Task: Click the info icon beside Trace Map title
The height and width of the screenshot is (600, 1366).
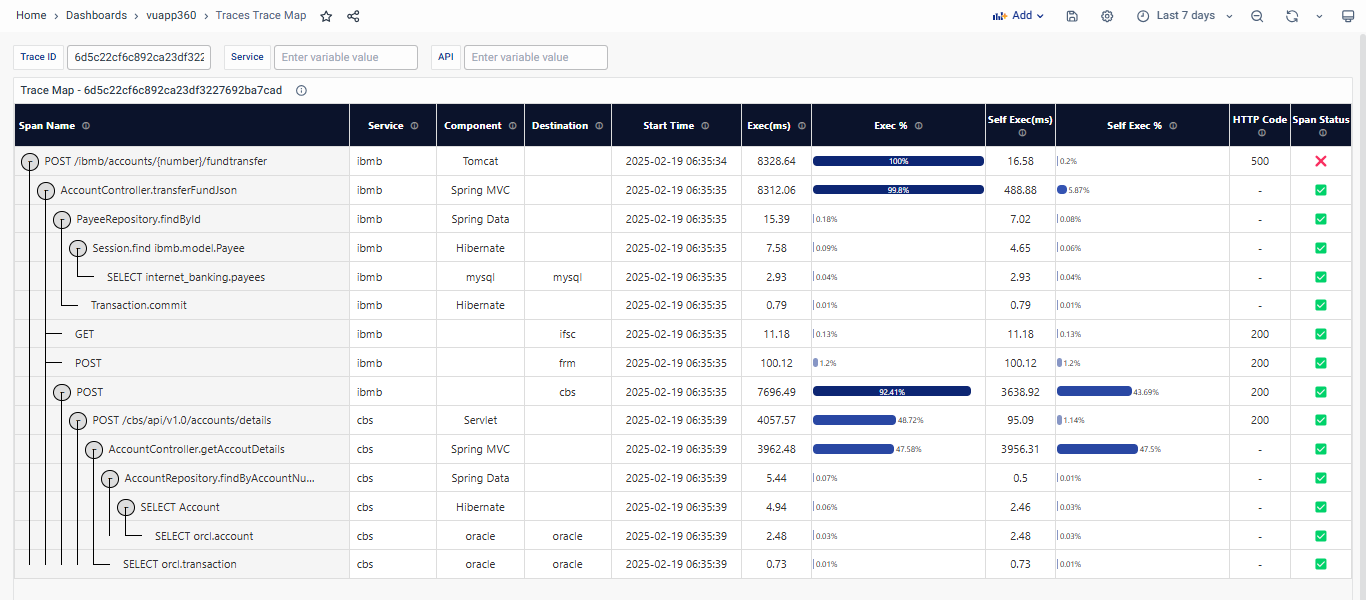Action: pos(301,90)
